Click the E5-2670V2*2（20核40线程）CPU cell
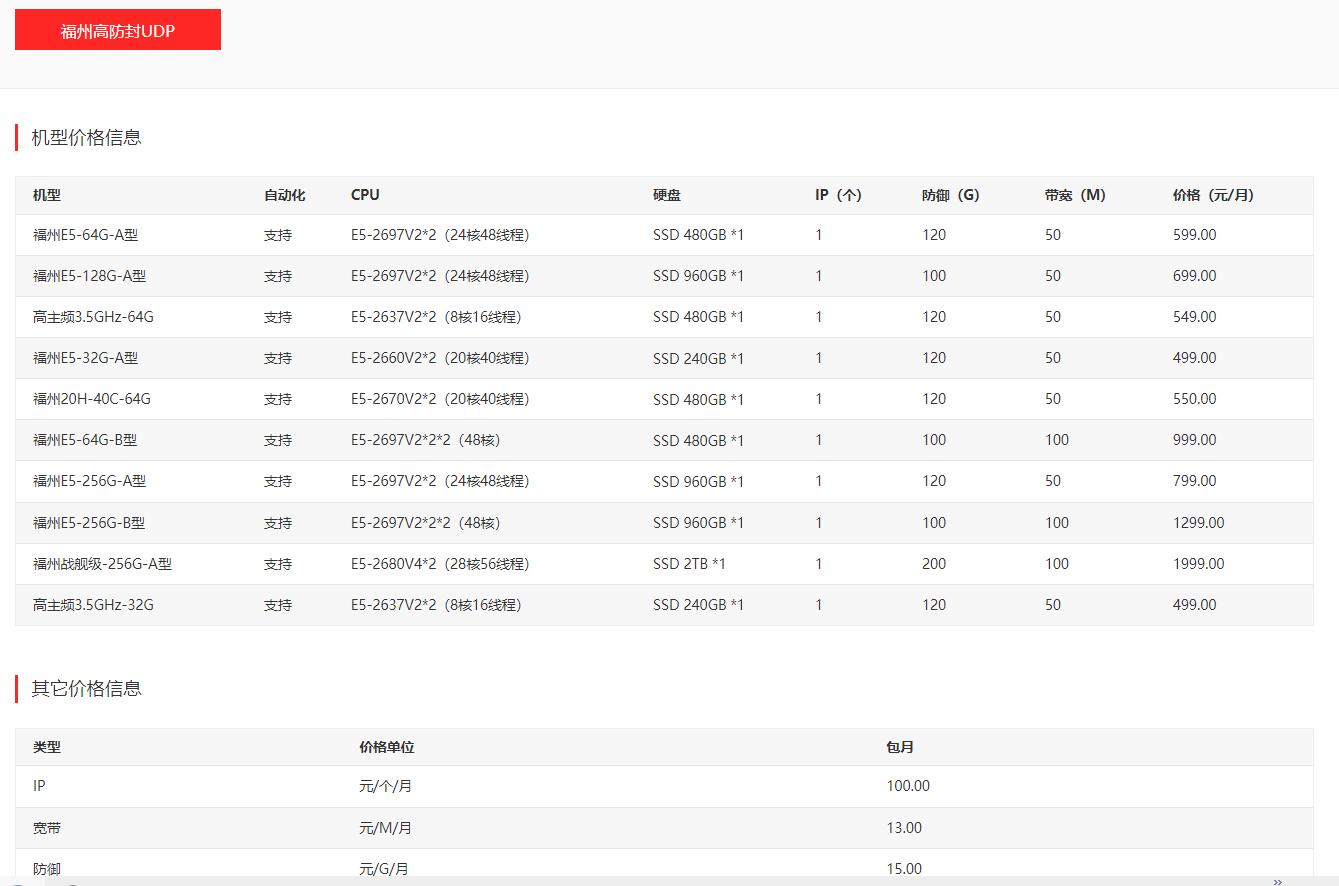 tap(440, 399)
